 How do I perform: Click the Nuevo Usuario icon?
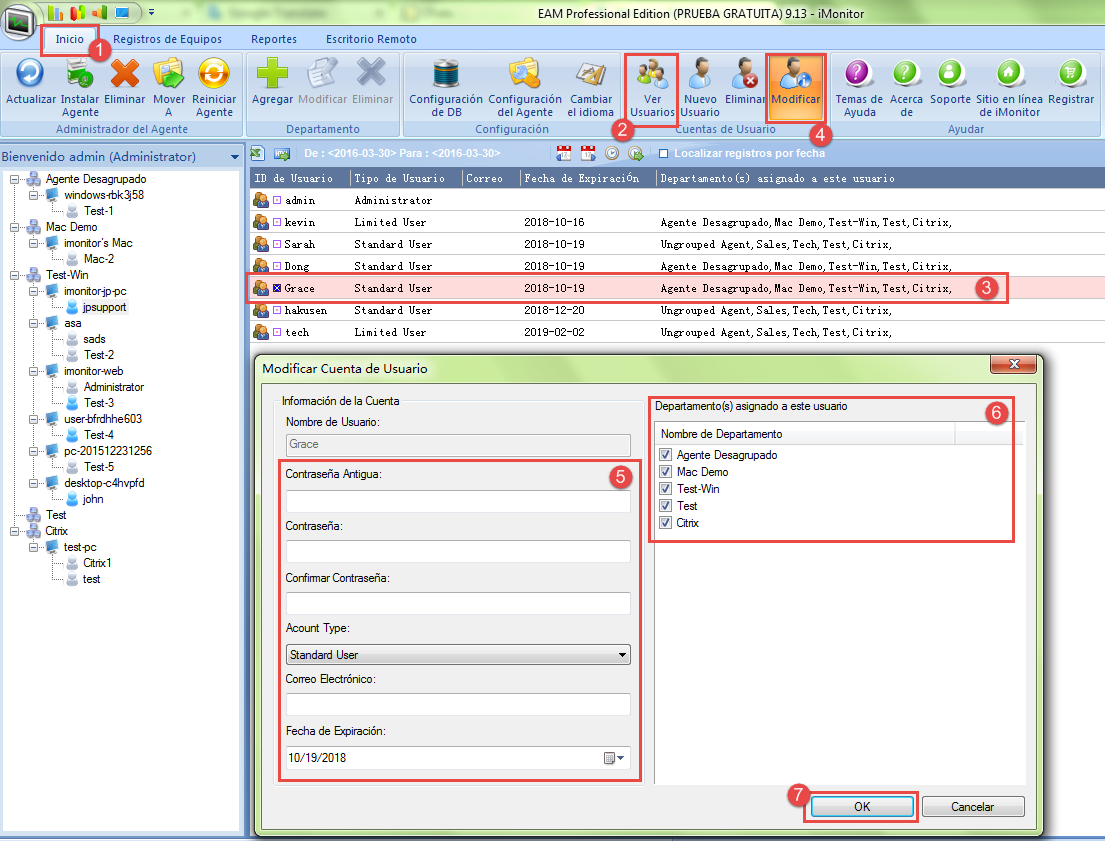[x=700, y=73]
